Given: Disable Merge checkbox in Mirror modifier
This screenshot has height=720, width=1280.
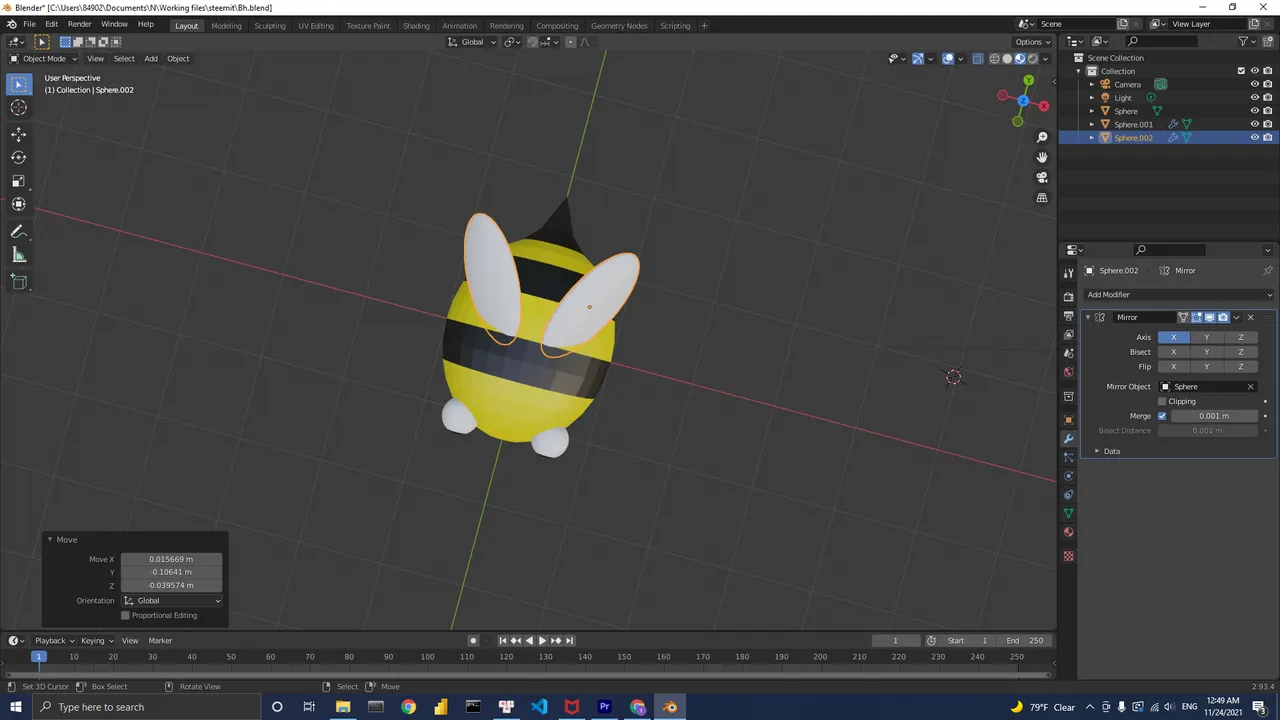Looking at the screenshot, I should 1162,416.
